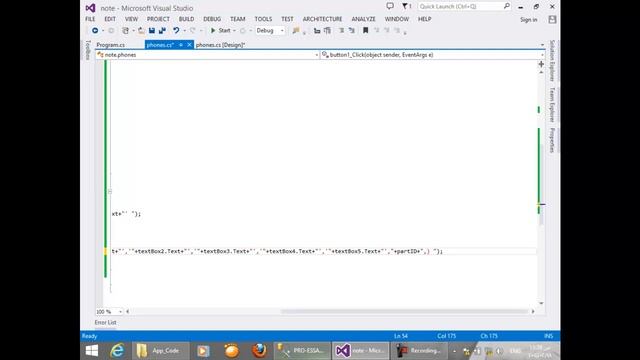
Task: Click the member list icon after Find in Files
Action: point(317,31)
